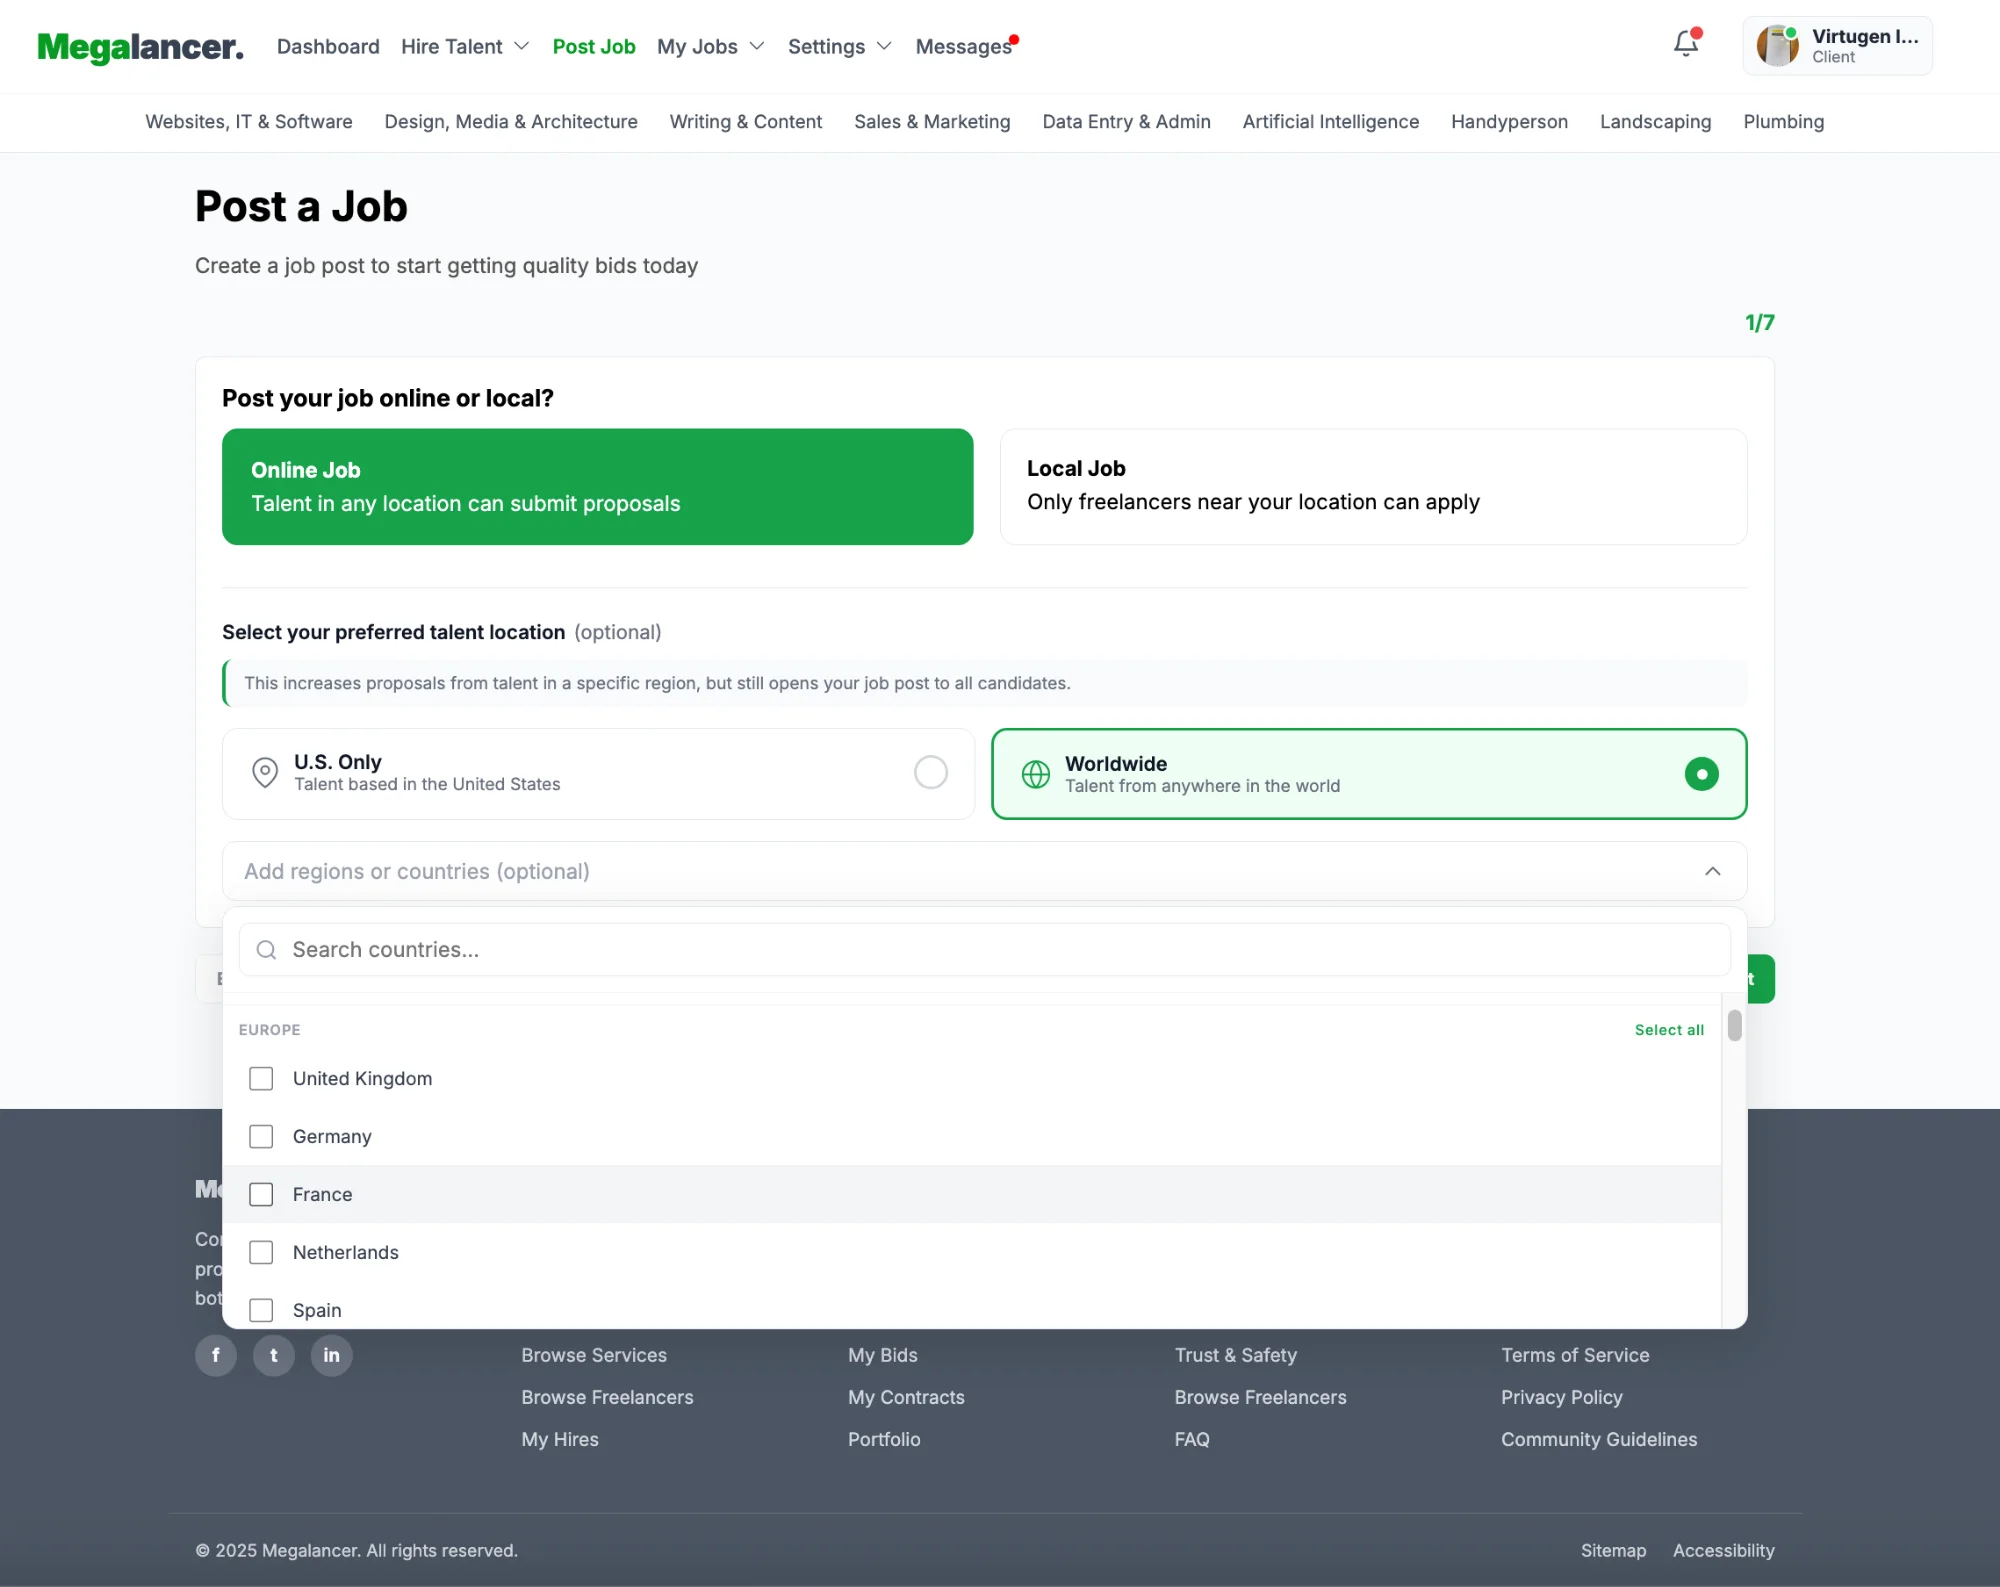This screenshot has width=2000, height=1587.
Task: Tick the France checkbox
Action: coord(261,1194)
